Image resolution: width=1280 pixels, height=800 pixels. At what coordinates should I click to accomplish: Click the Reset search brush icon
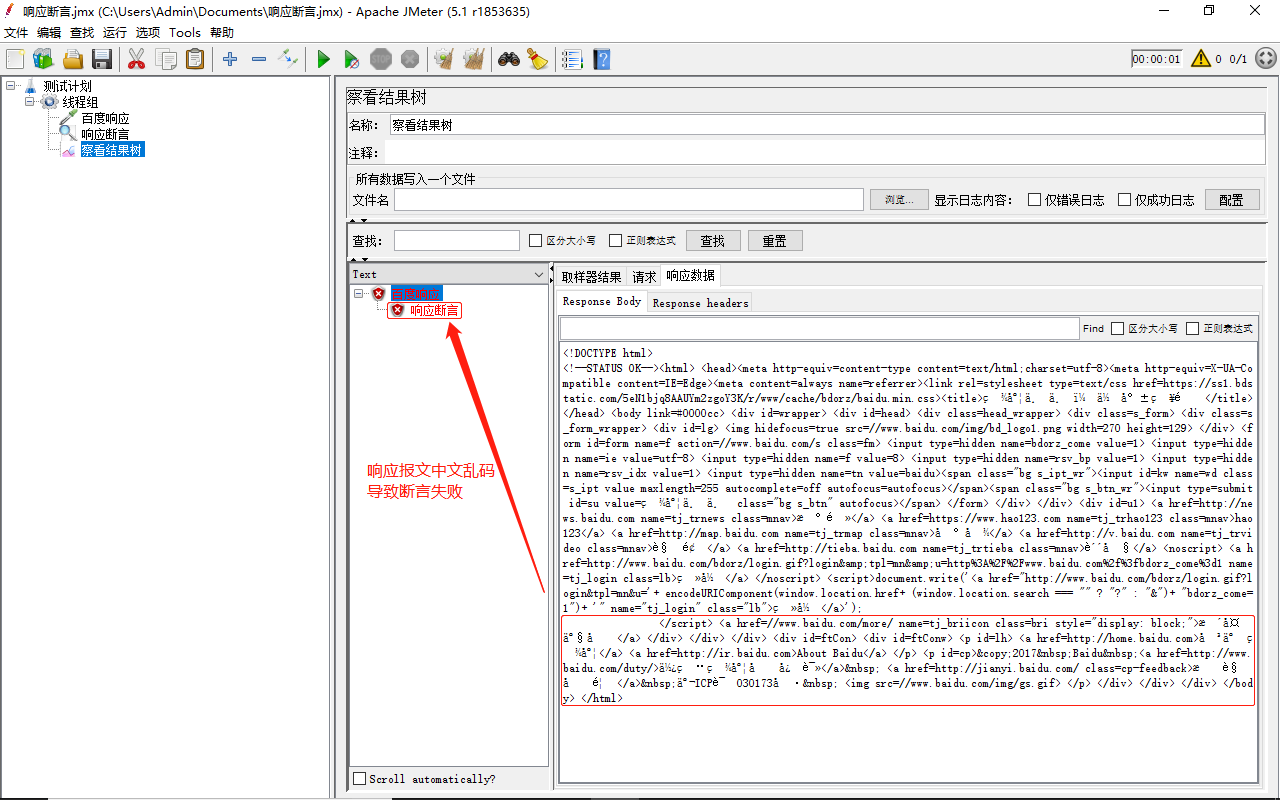[x=538, y=59]
